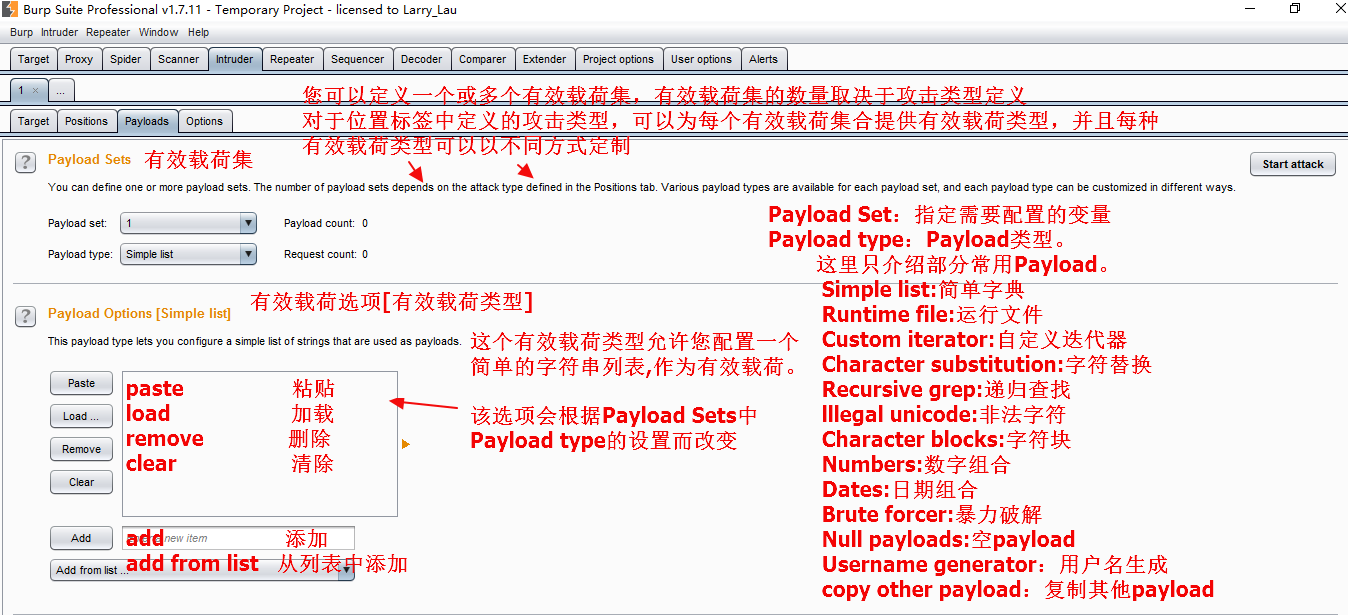Switch to the Extender tab
1348x615 pixels.
544,59
